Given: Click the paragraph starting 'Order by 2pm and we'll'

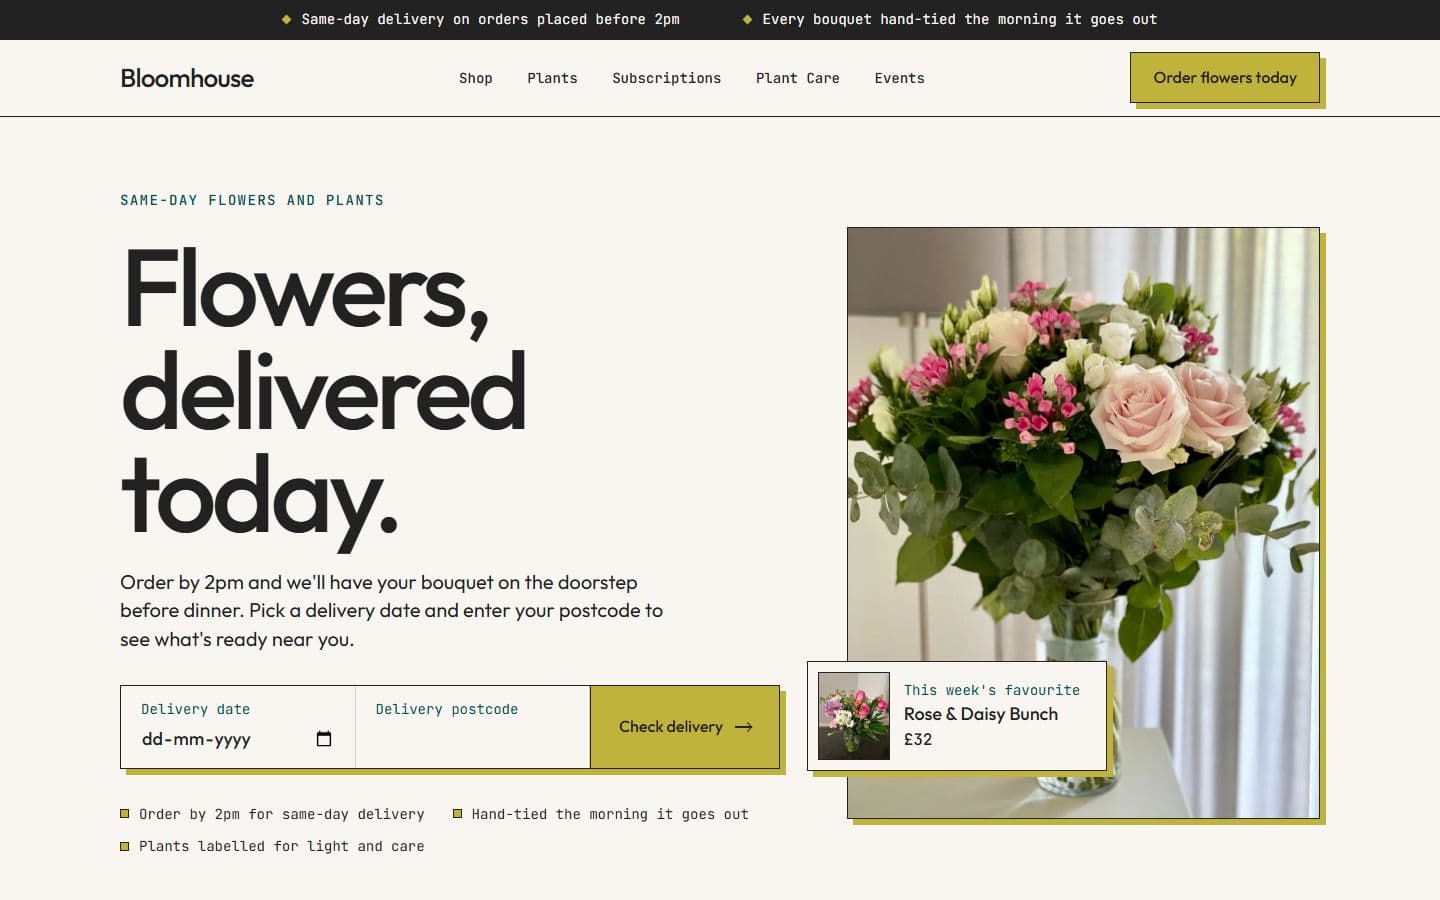Looking at the screenshot, I should 392,610.
